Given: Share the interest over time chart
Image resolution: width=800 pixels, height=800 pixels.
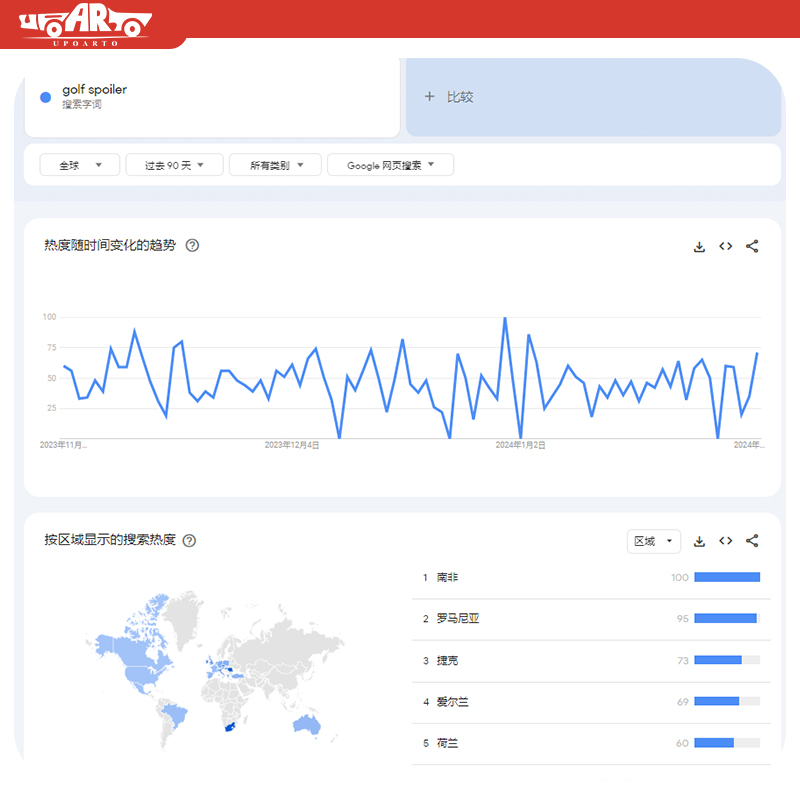Looking at the screenshot, I should (x=752, y=246).
